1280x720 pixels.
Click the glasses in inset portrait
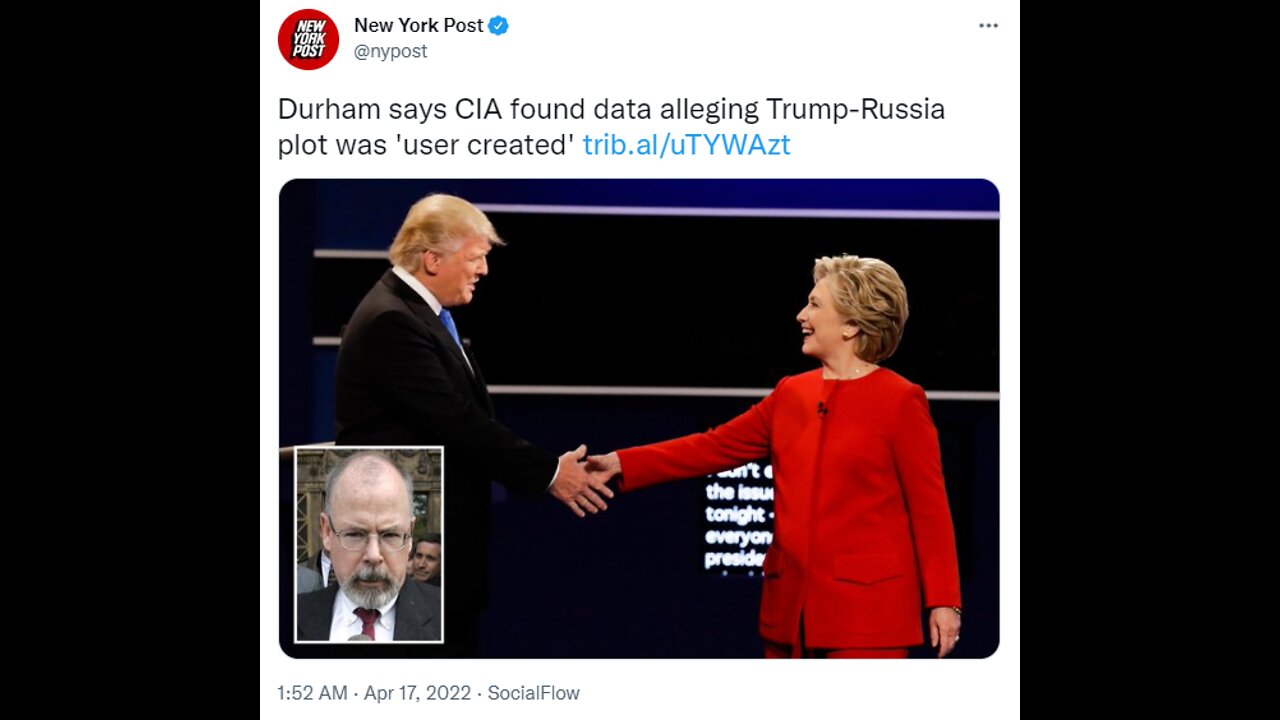[369, 537]
